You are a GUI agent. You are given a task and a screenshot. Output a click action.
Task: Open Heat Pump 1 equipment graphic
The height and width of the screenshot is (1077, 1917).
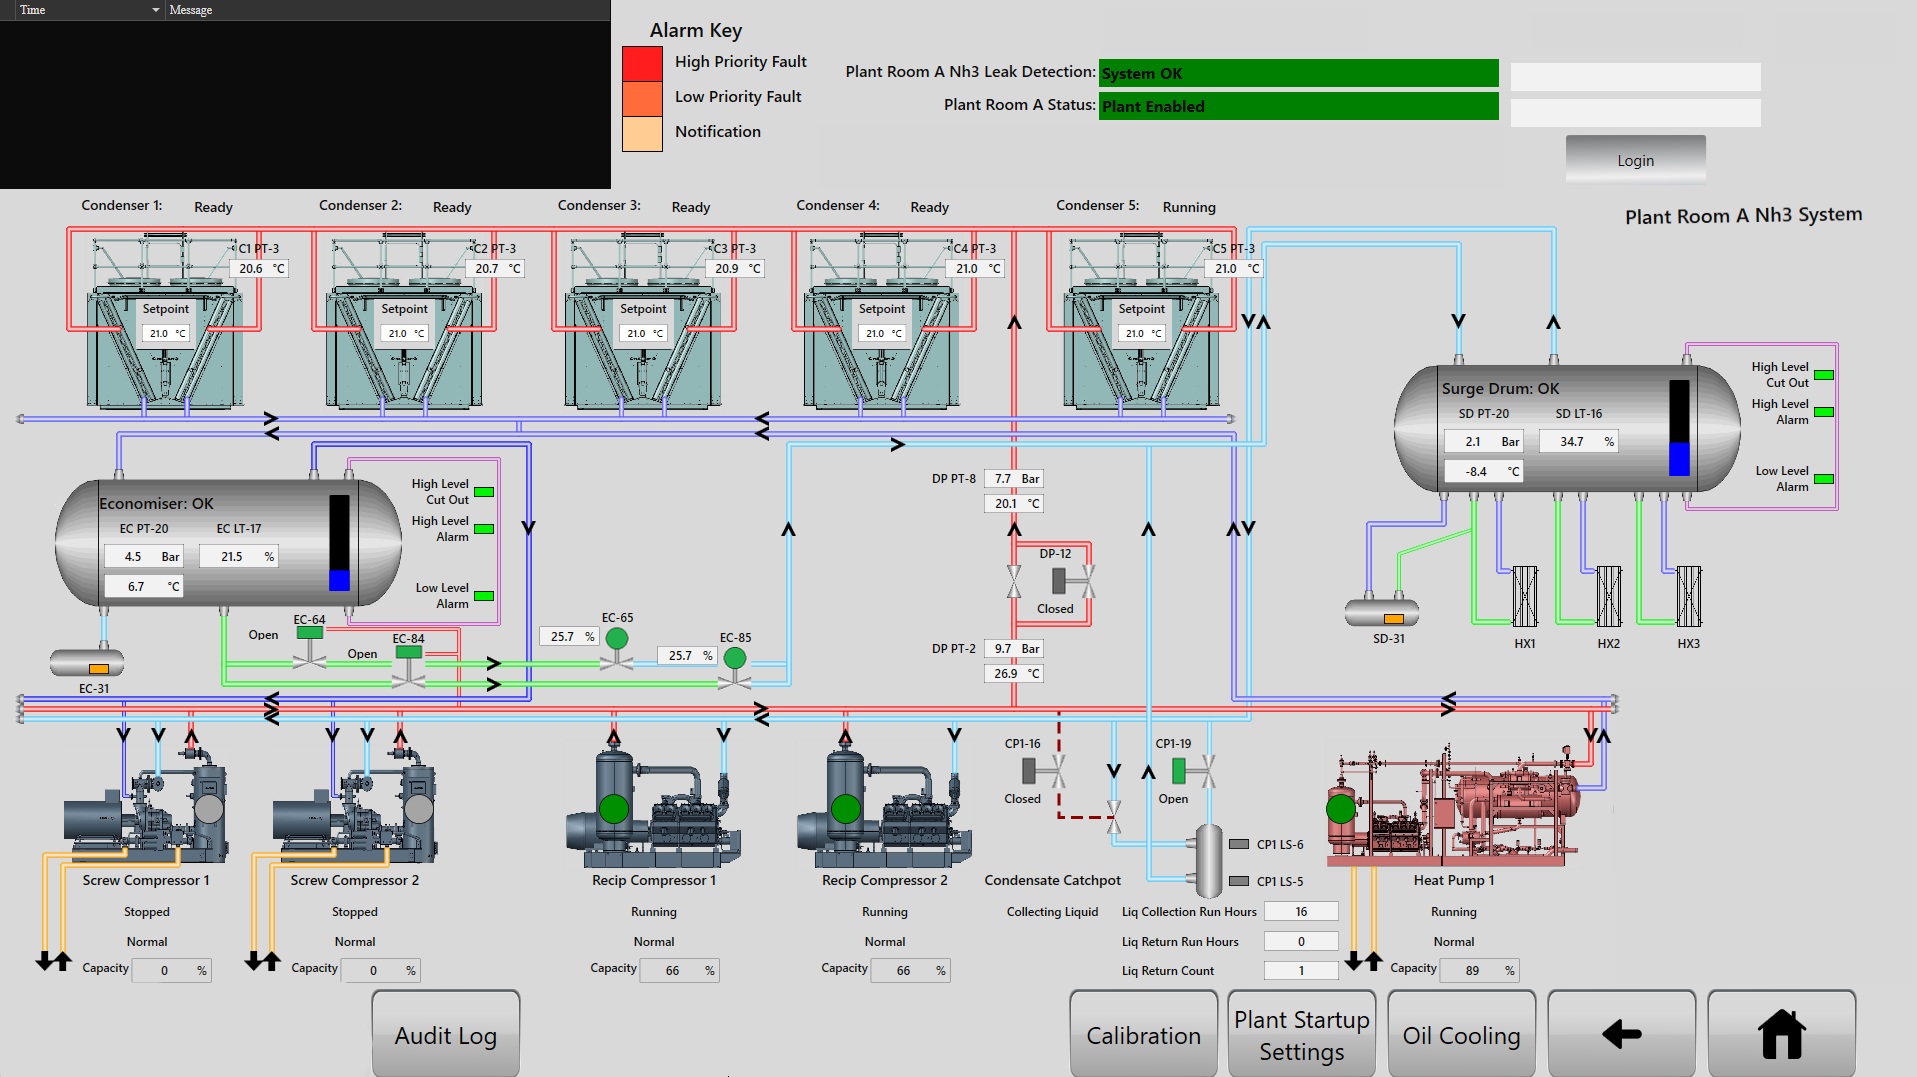[x=1450, y=810]
